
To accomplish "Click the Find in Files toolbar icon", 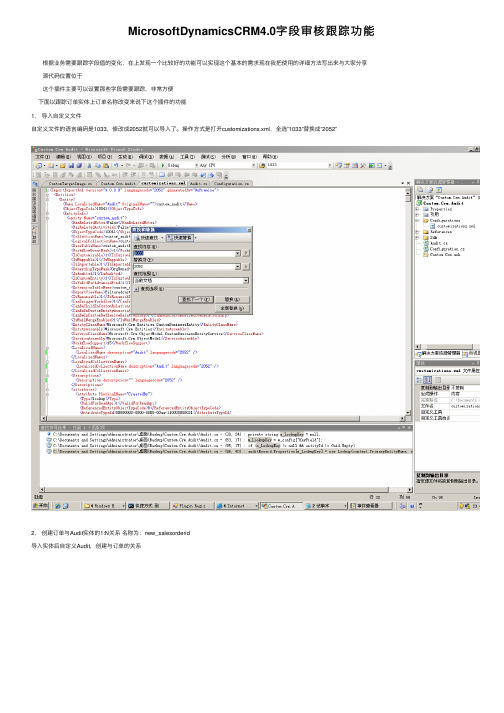I will point(262,166).
